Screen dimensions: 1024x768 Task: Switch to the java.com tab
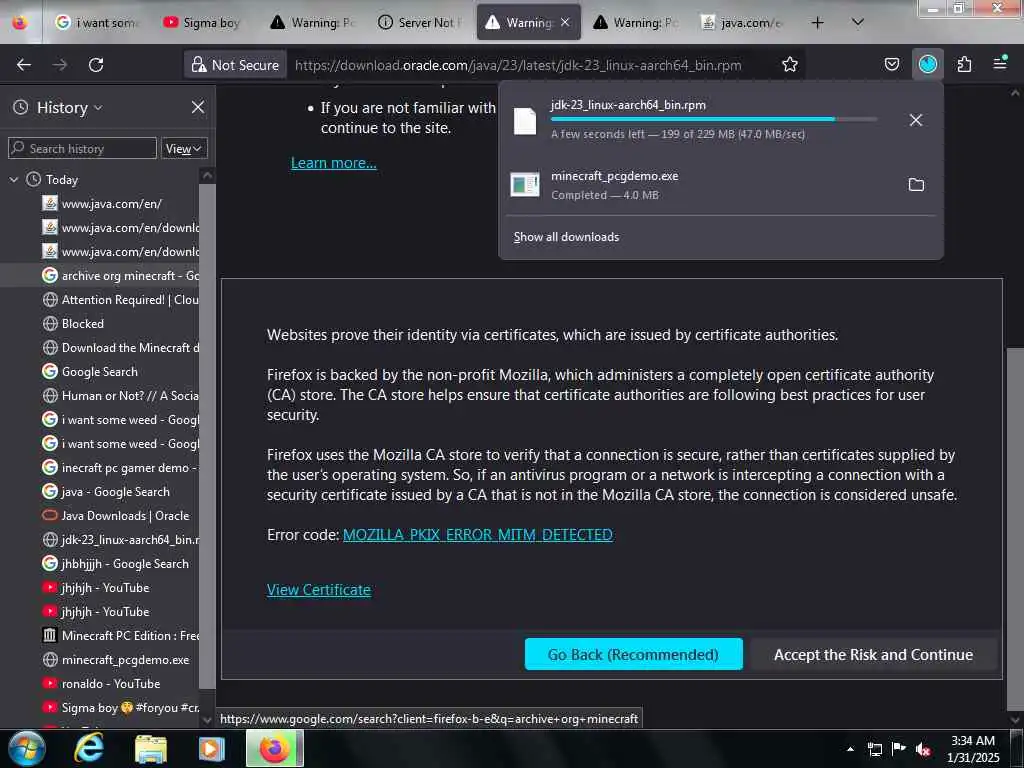coord(742,23)
